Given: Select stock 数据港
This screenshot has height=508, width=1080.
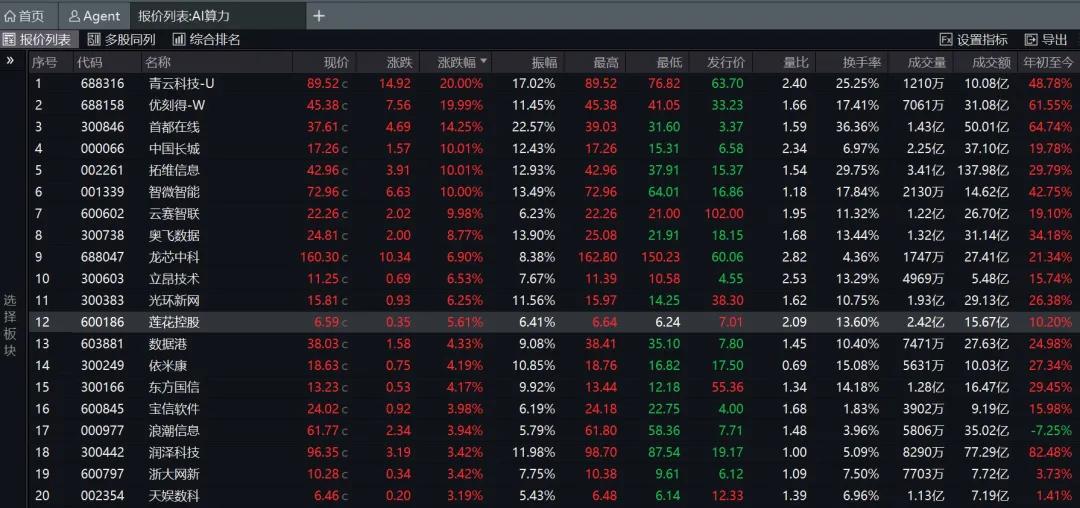Looking at the screenshot, I should click(168, 344).
